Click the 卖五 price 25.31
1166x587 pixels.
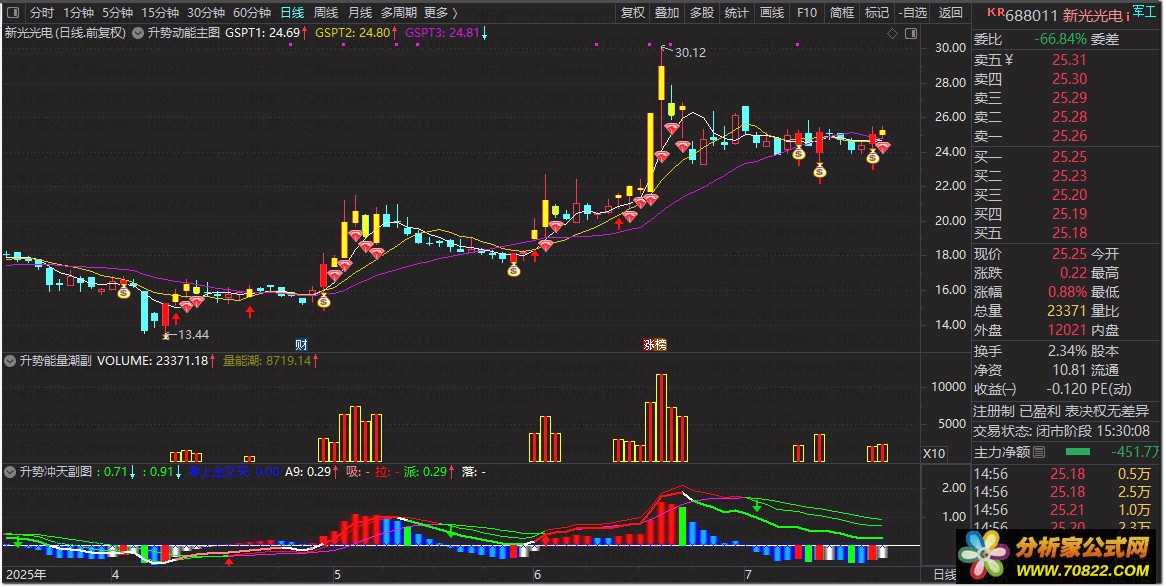click(1069, 60)
